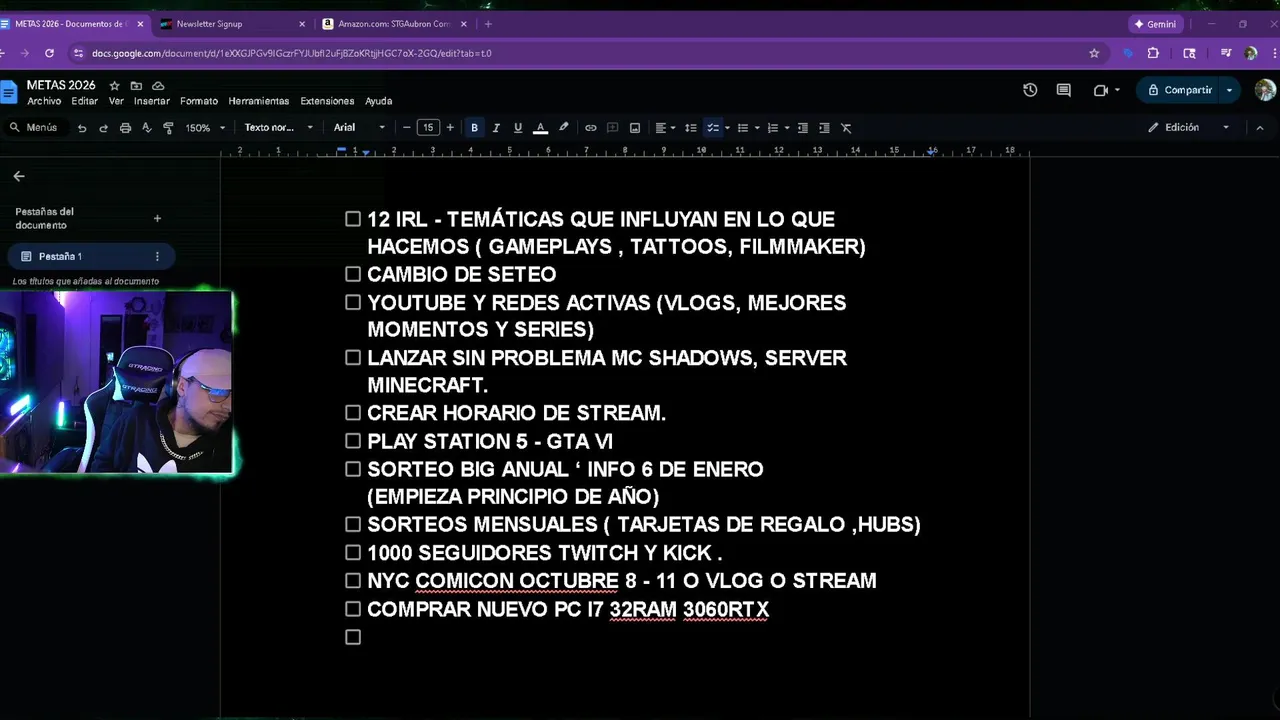Open the Archivo menu
This screenshot has height=720, width=1280.
click(44, 101)
